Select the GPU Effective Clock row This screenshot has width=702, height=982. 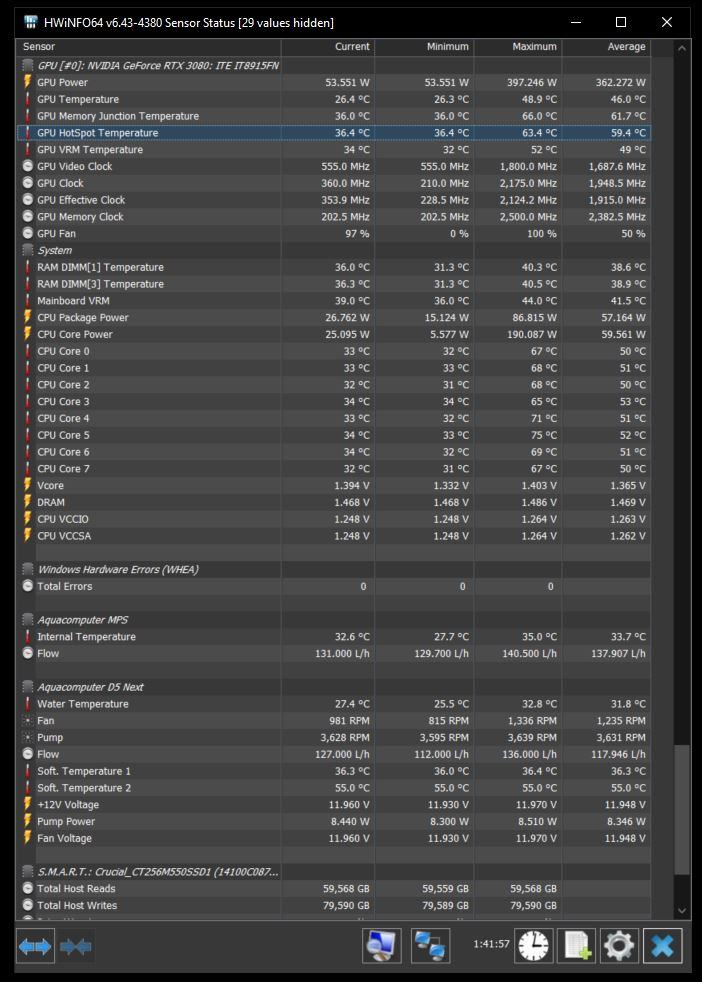pyautogui.click(x=334, y=200)
